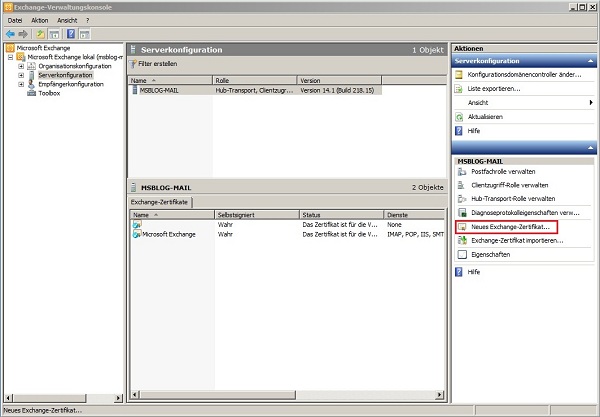Click the Eigenschaften icon in actions
The height and width of the screenshot is (417, 600).
click(x=462, y=254)
